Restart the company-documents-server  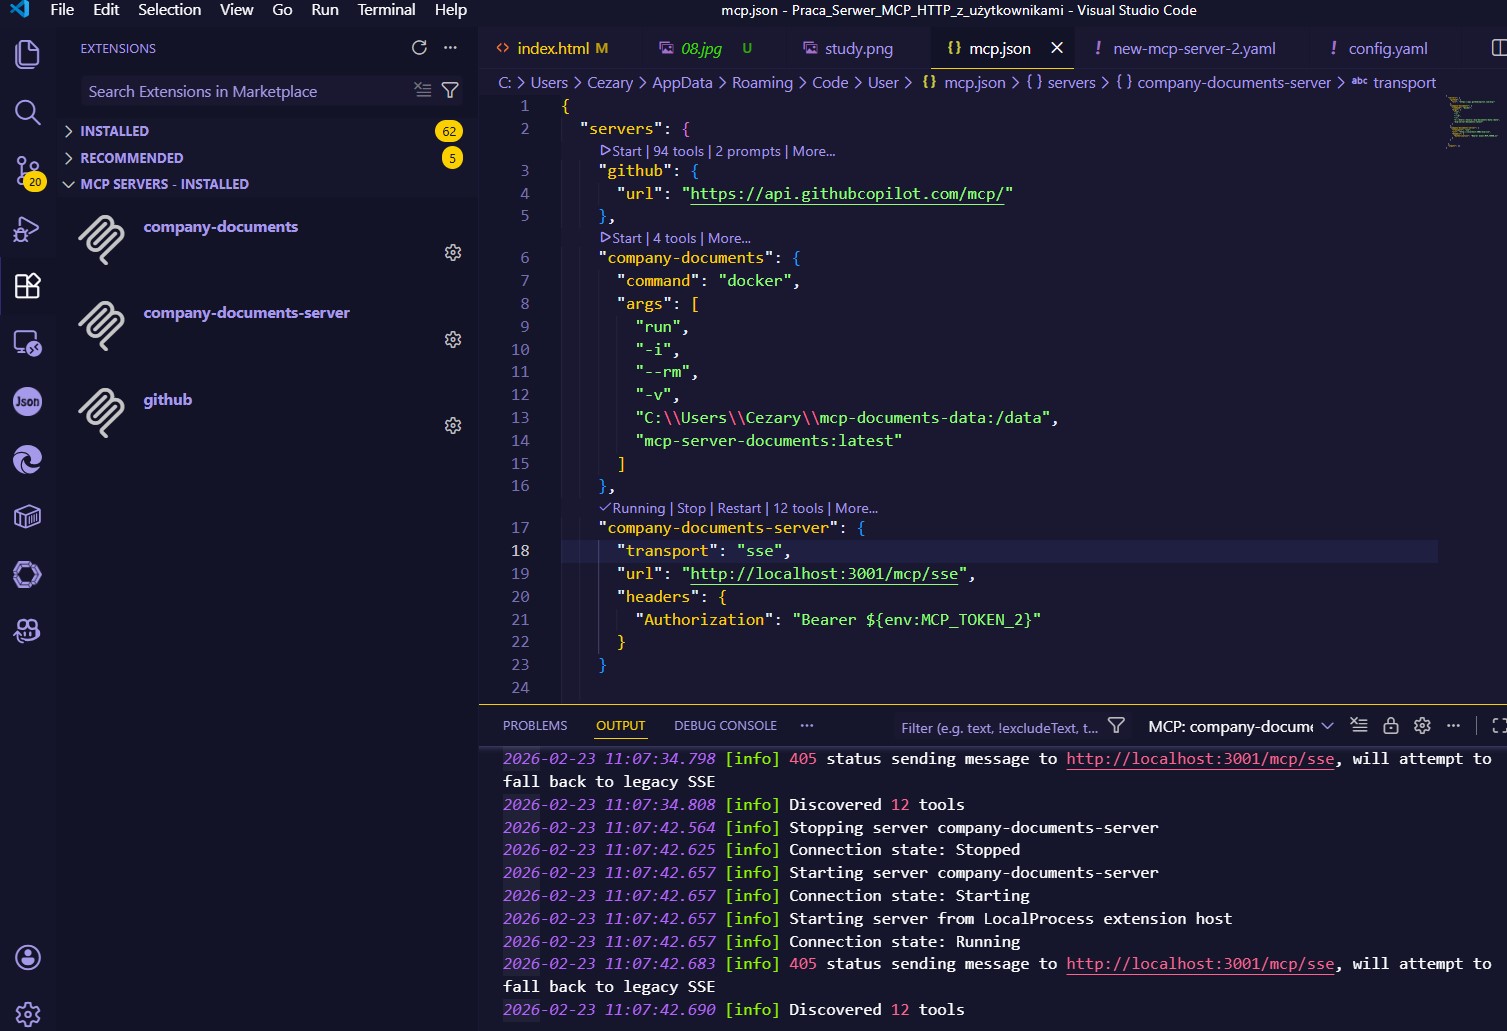tap(739, 509)
